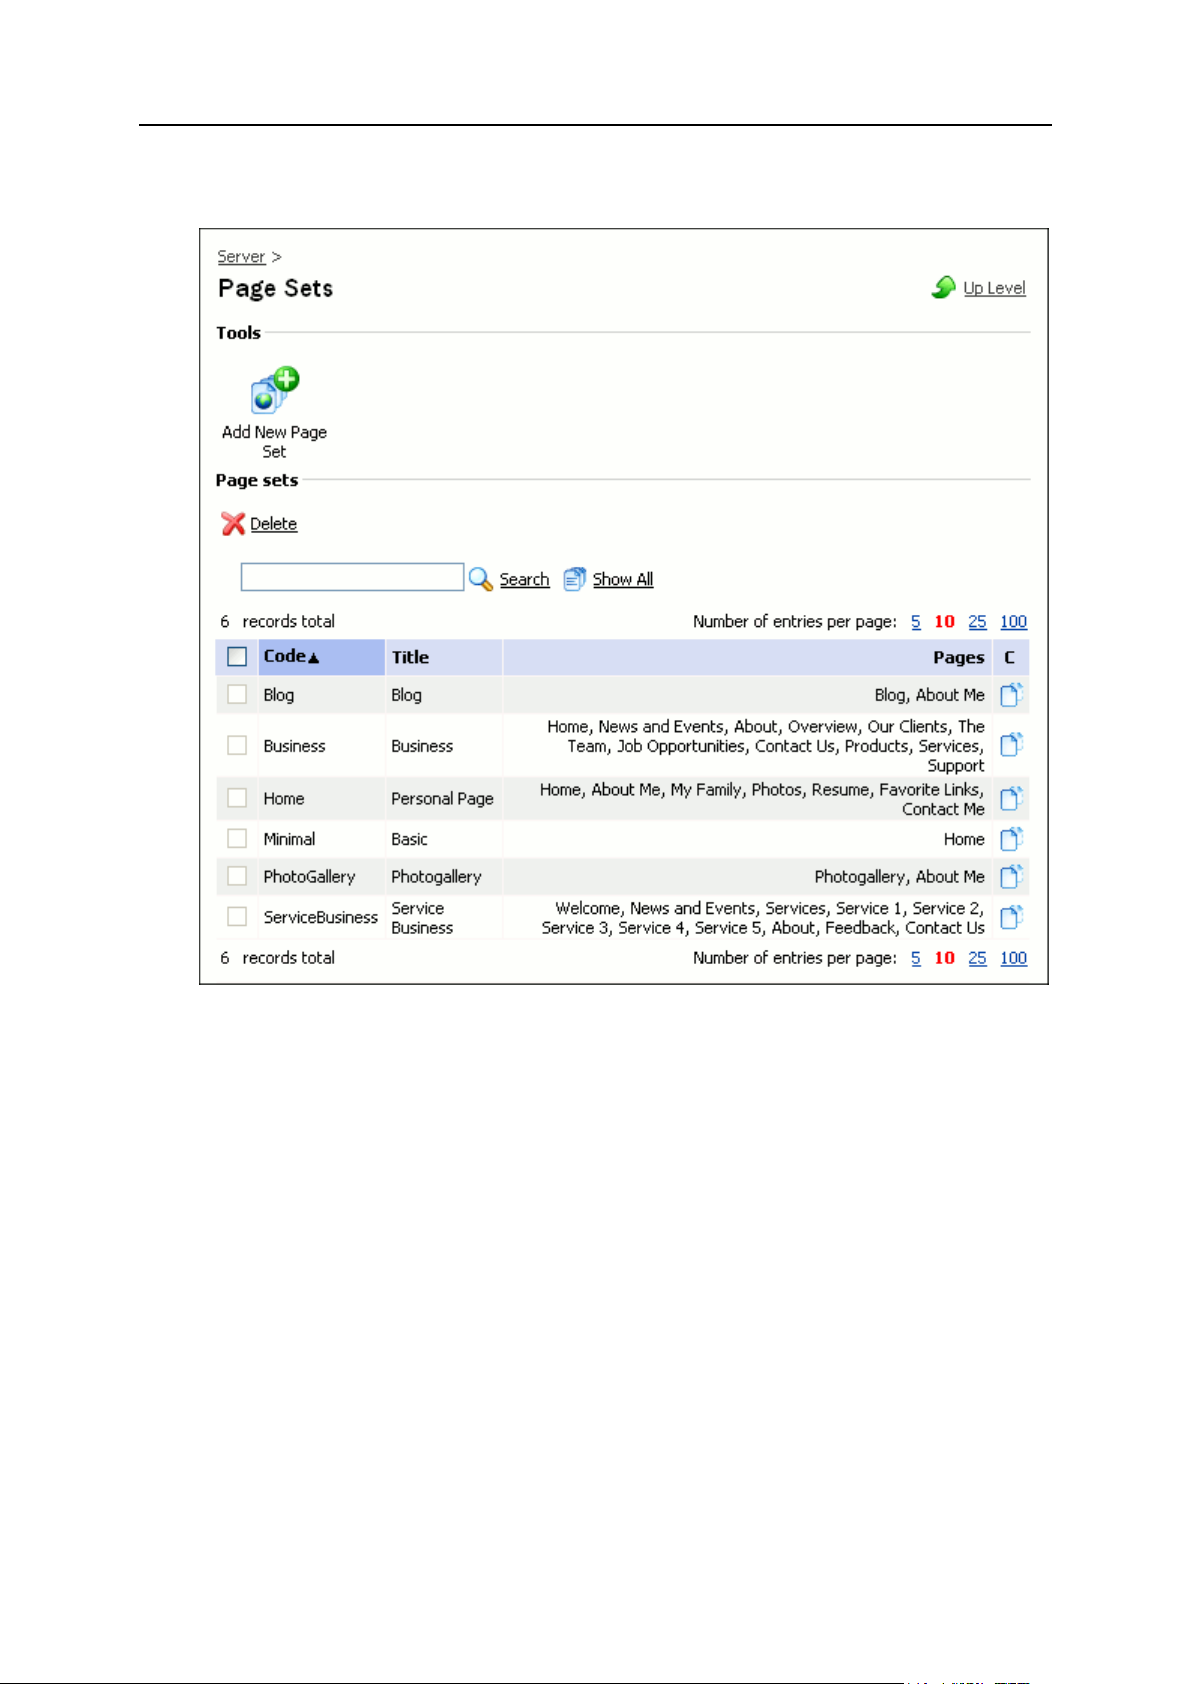Show 100 entries per page in the bottom pager
Viewport: 1192px width, 1684px height.
pyautogui.click(x=1013, y=958)
